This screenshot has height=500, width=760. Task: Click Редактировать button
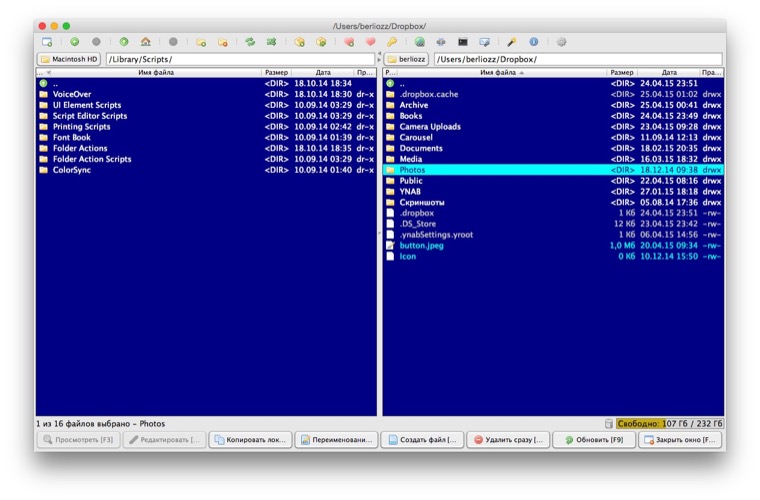164,440
